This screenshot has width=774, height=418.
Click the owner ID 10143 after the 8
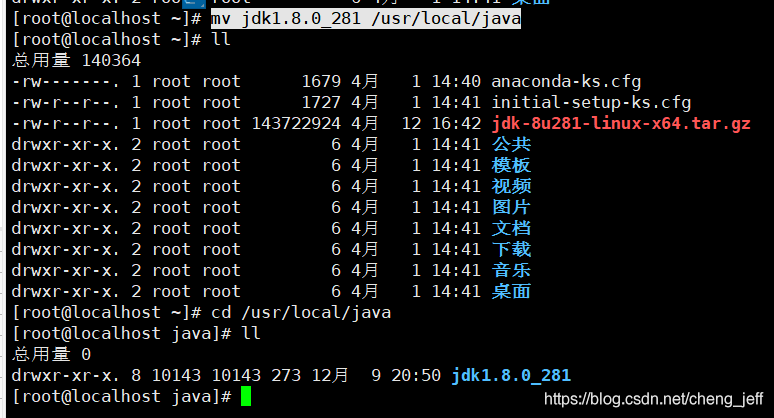tap(176, 376)
